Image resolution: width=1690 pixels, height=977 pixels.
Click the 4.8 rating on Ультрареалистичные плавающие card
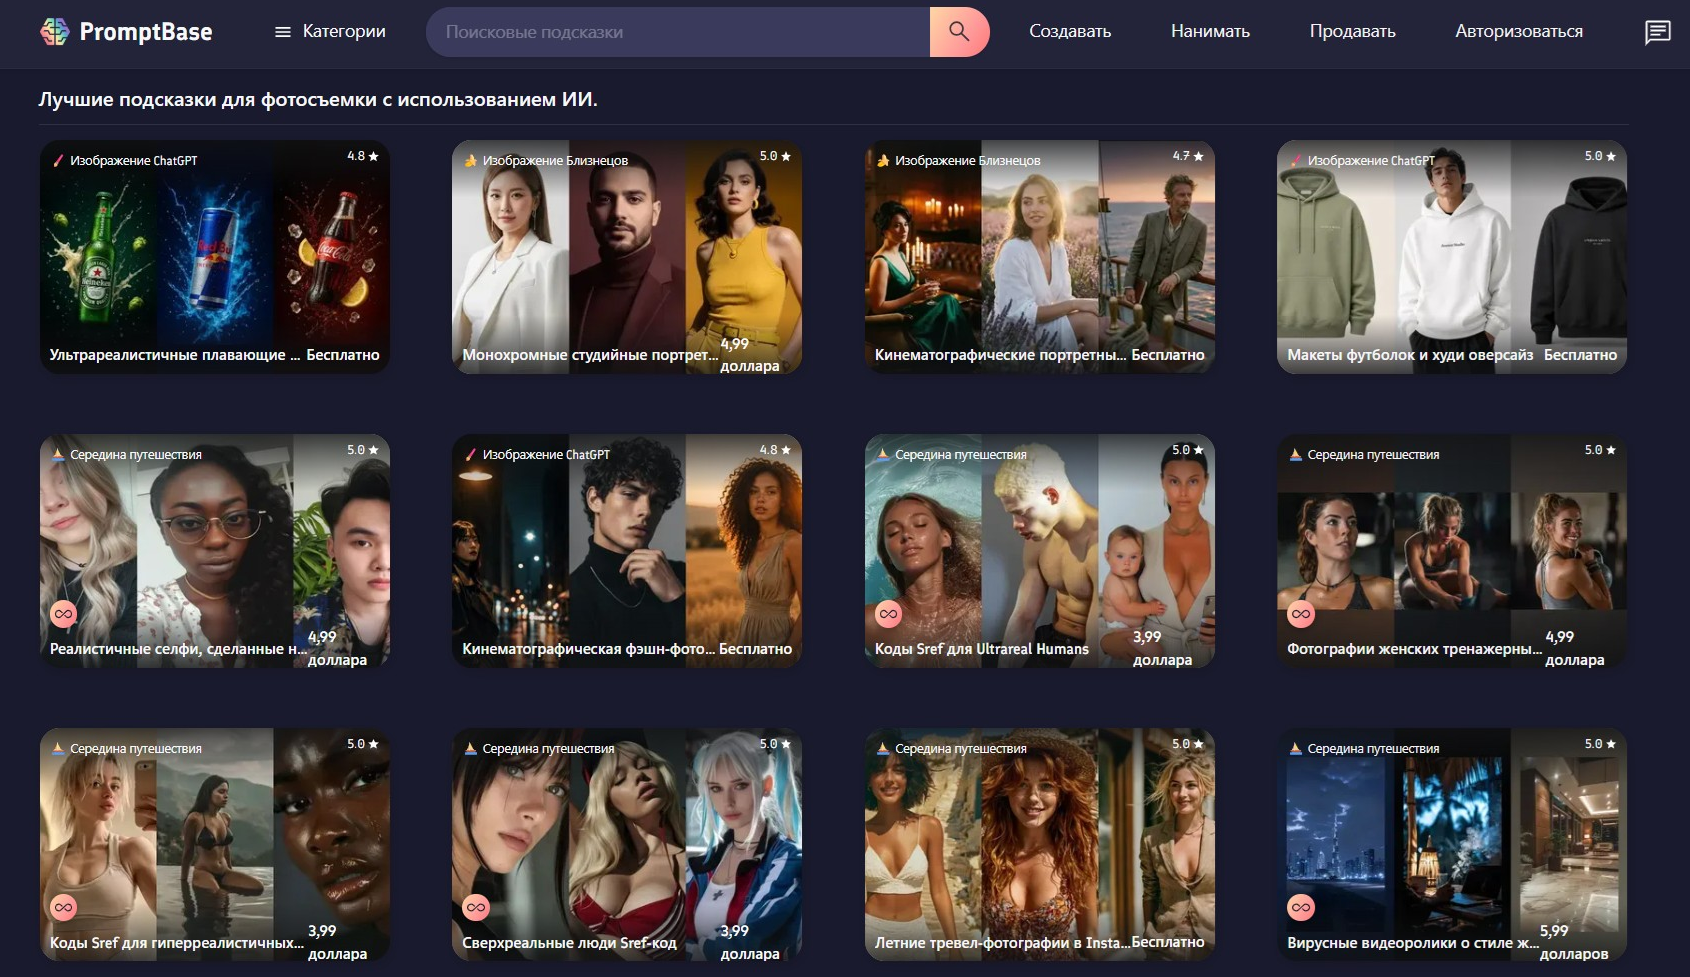click(x=363, y=156)
